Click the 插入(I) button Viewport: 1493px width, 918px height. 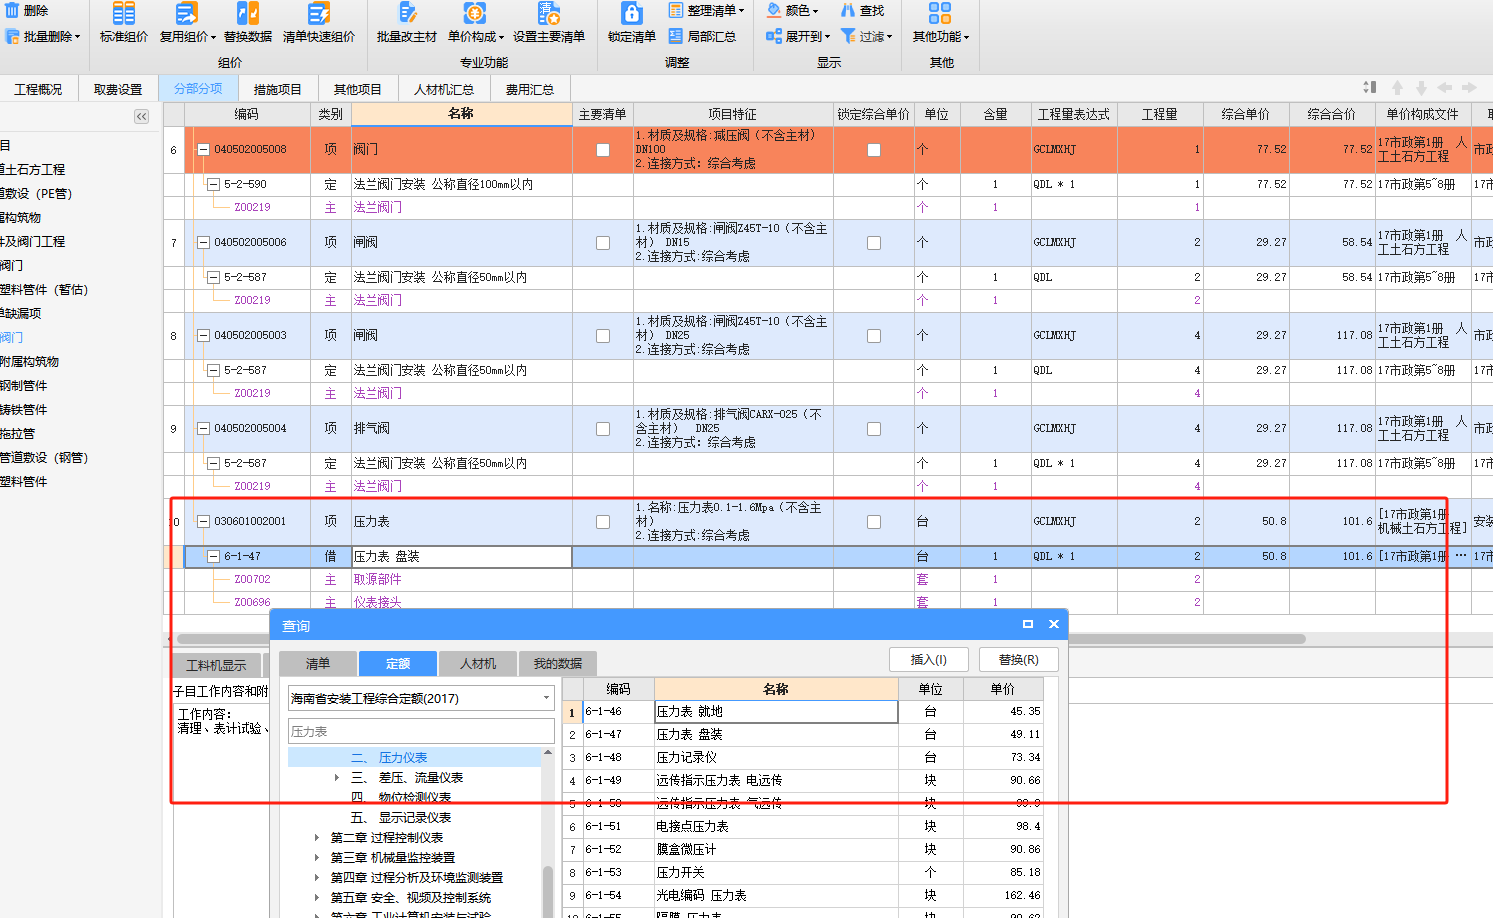929,660
